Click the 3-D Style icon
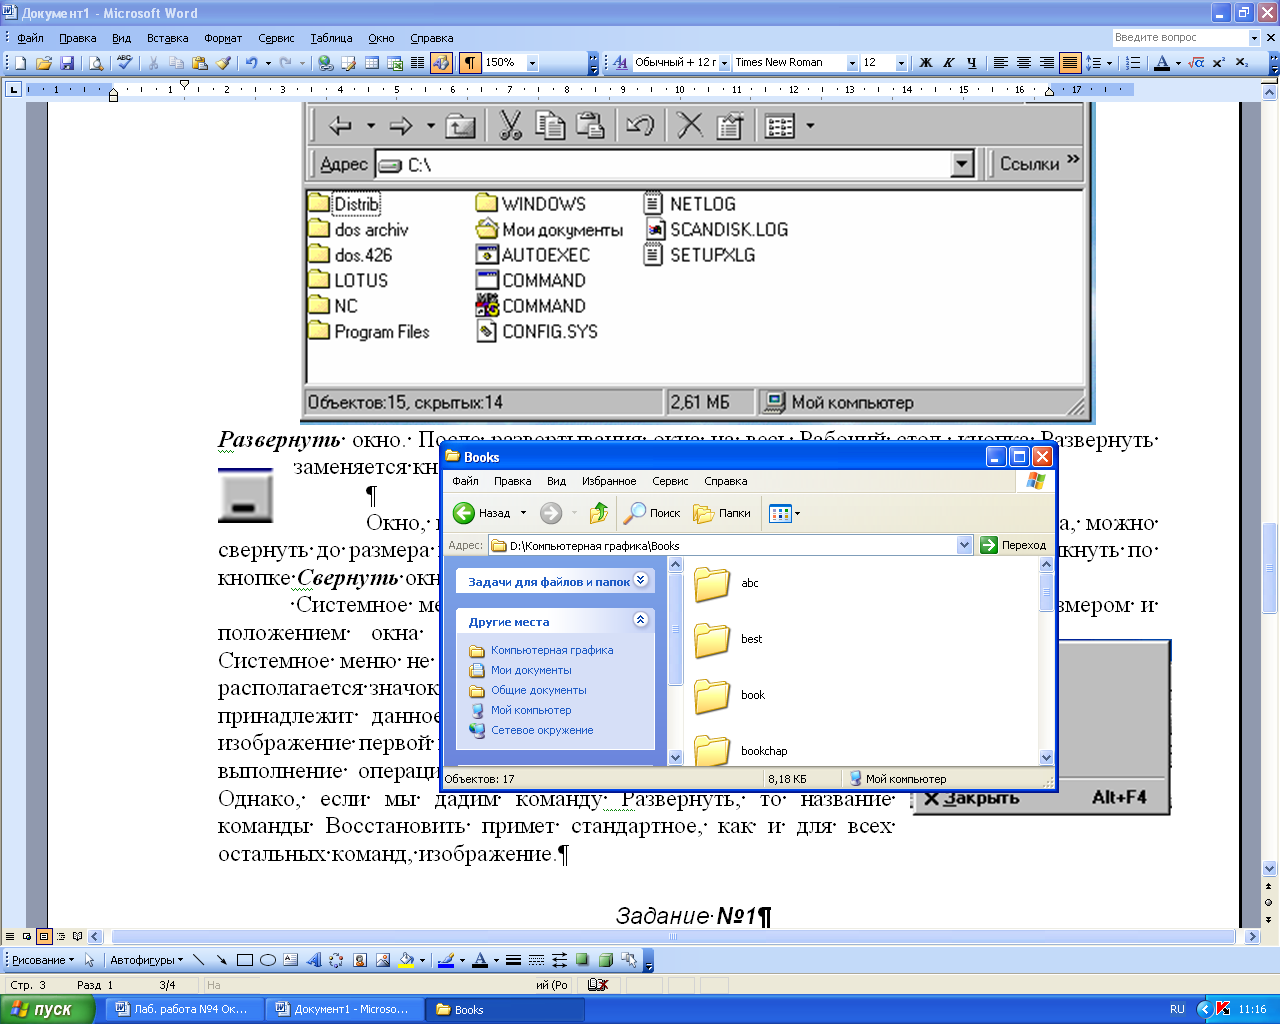This screenshot has height=1024, width=1280. point(605,960)
